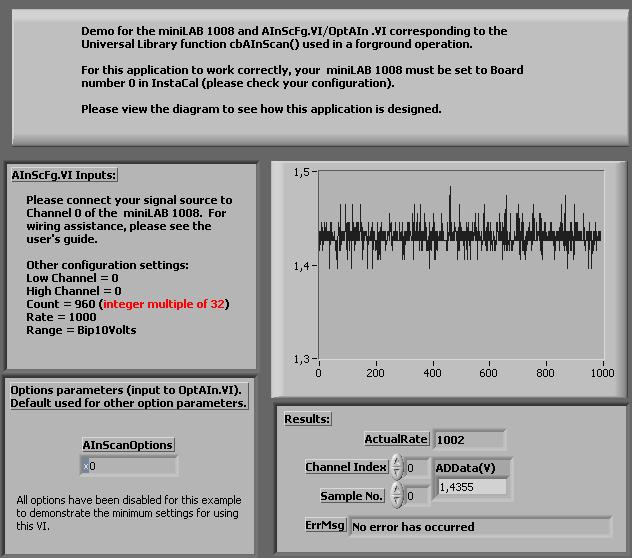Click the Y-axis maximum label 1,5
The width and height of the screenshot is (640, 558).
302,172
